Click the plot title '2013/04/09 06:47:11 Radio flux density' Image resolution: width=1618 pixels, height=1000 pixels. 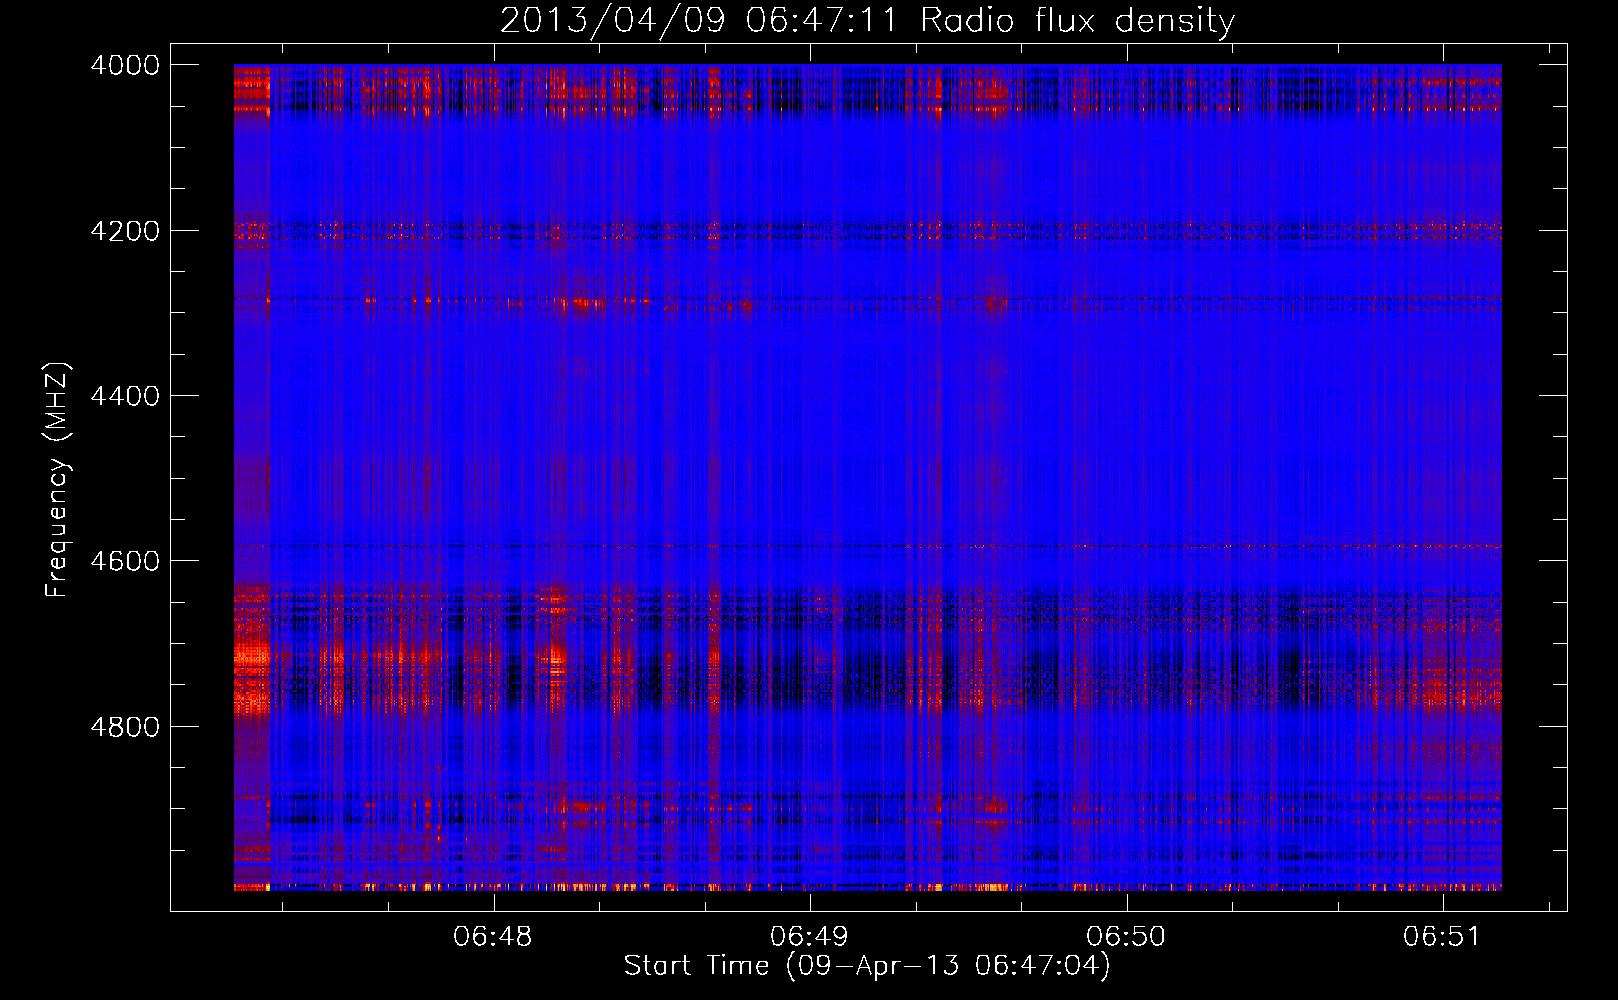(x=867, y=20)
